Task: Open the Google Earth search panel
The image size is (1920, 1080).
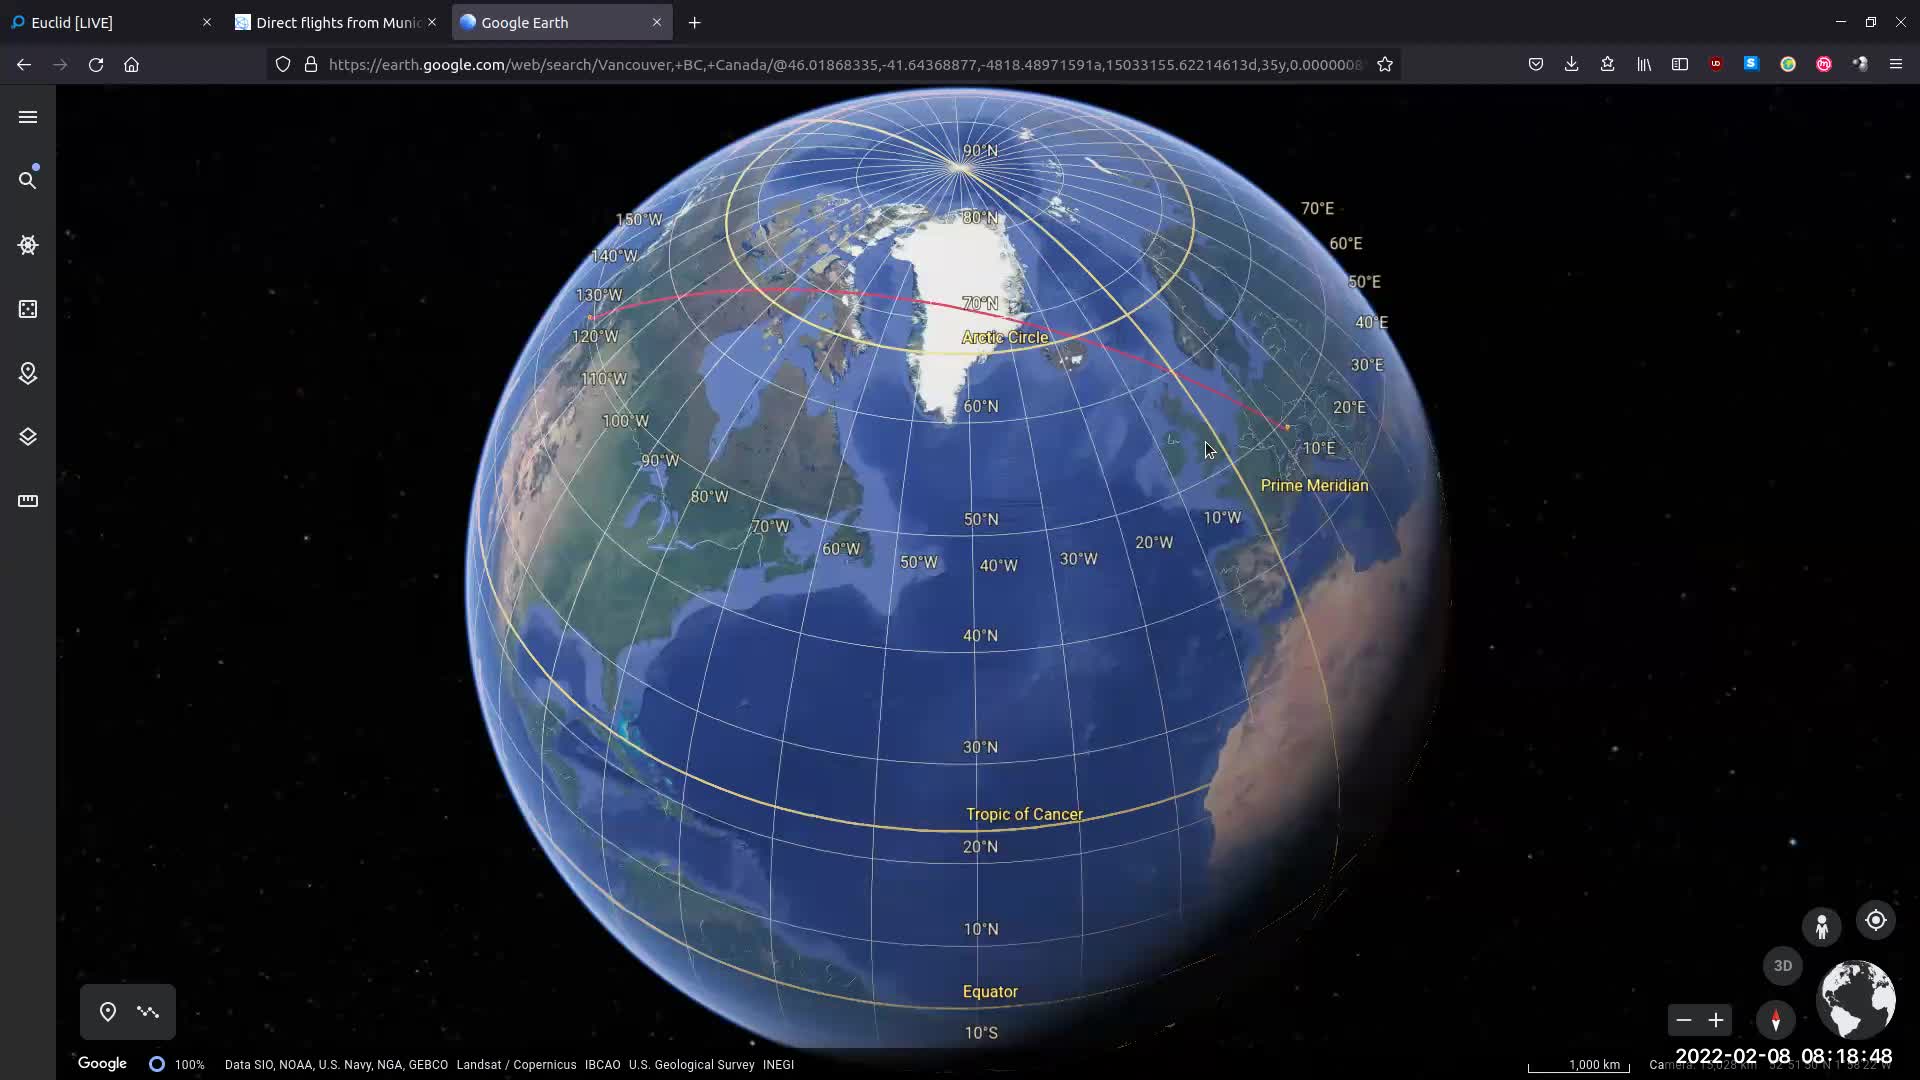Action: click(x=28, y=180)
